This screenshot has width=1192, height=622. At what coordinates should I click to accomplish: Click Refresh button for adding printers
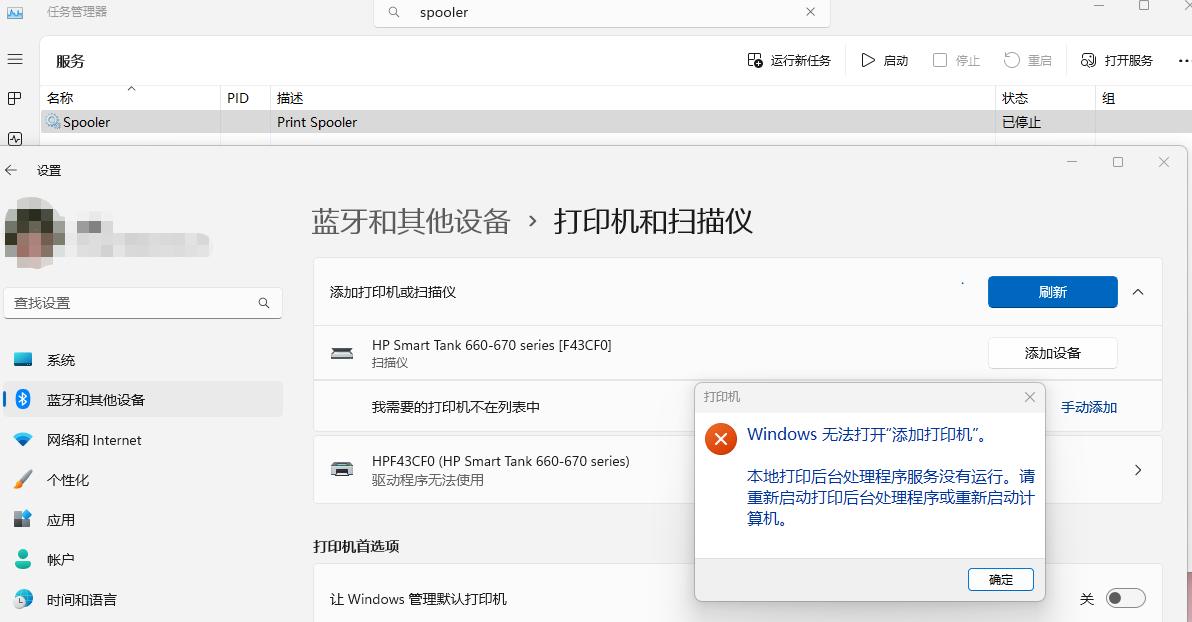coord(1052,292)
